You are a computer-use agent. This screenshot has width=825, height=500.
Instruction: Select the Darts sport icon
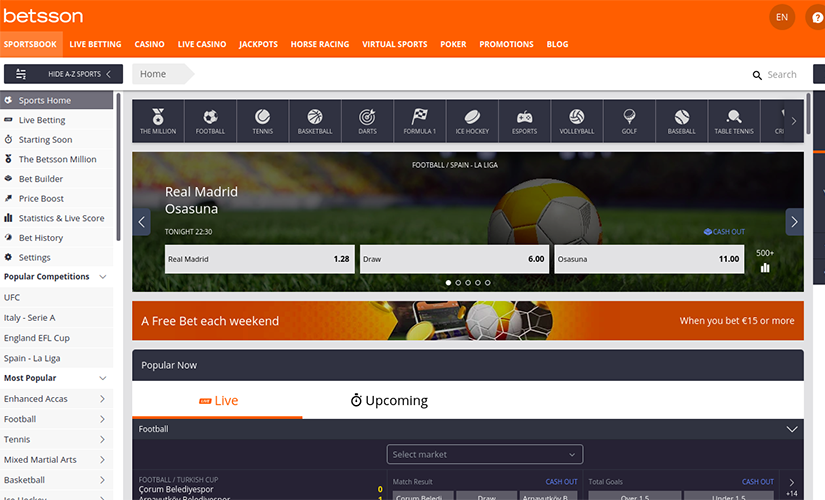click(367, 121)
